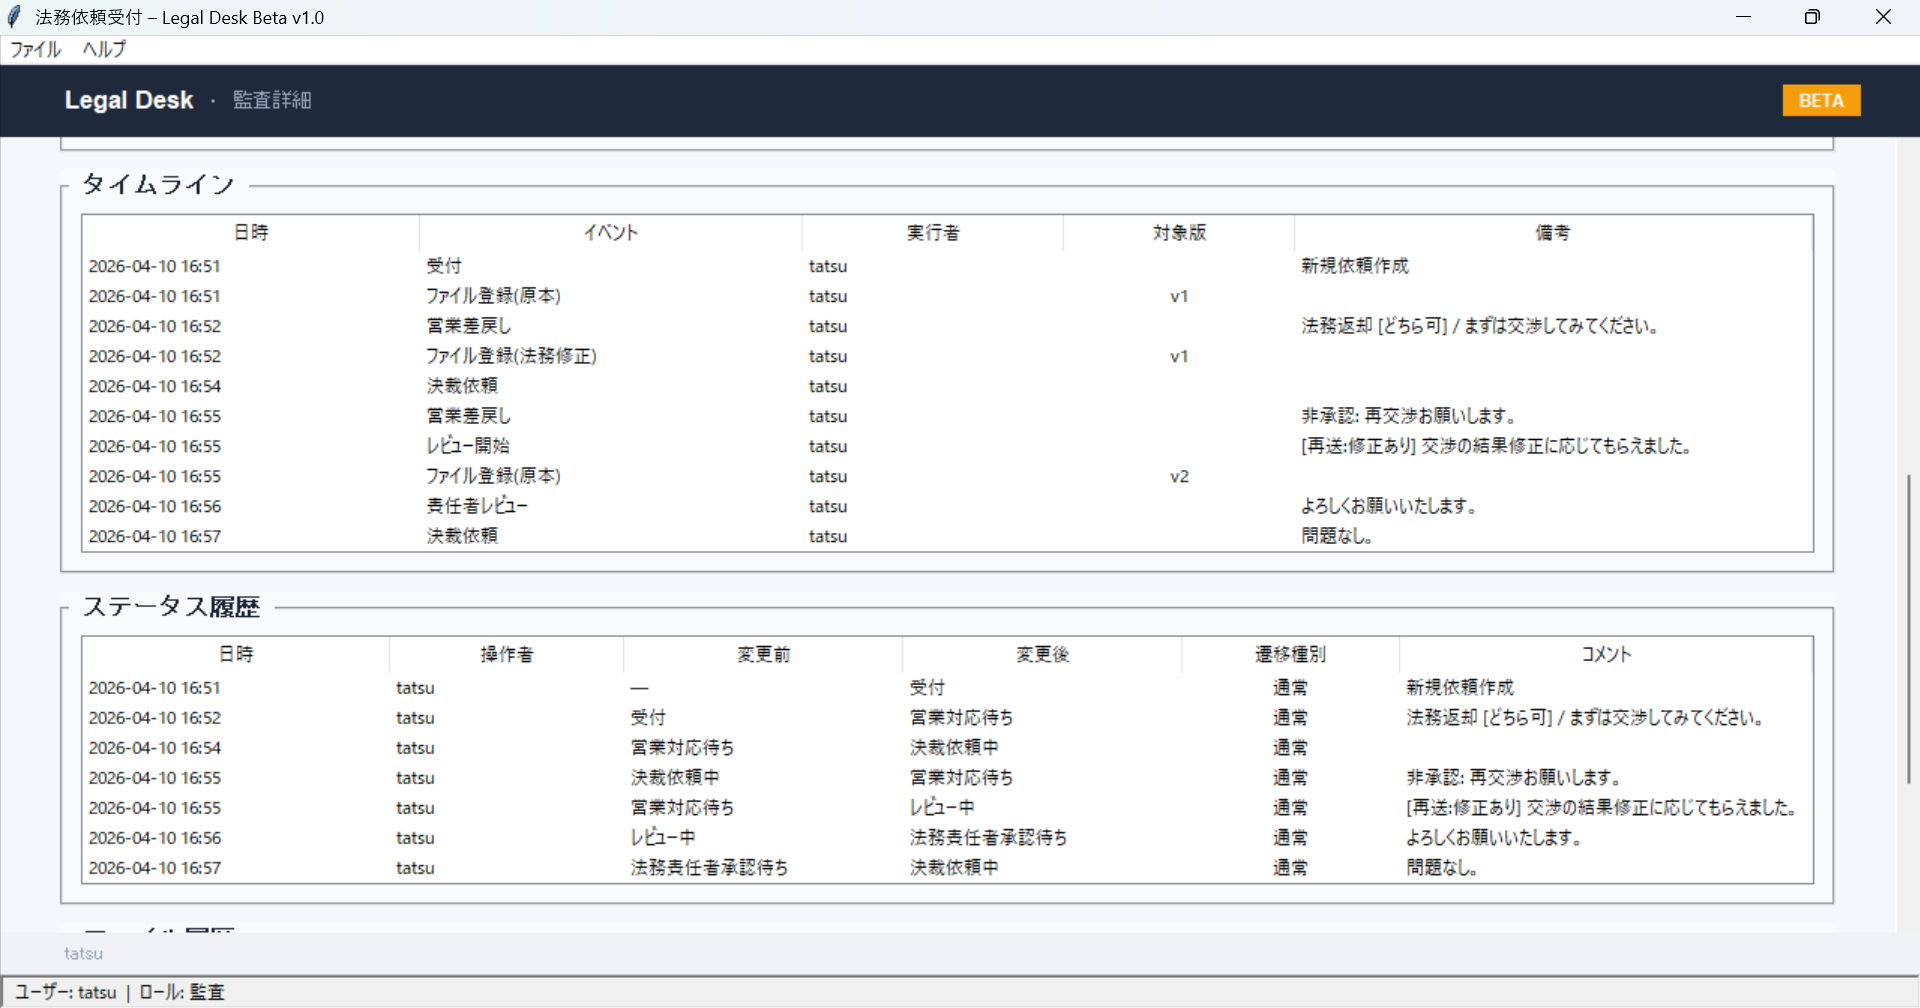This screenshot has height=1008, width=1920.
Task: Open the ヘルプ menu
Action: 104,49
